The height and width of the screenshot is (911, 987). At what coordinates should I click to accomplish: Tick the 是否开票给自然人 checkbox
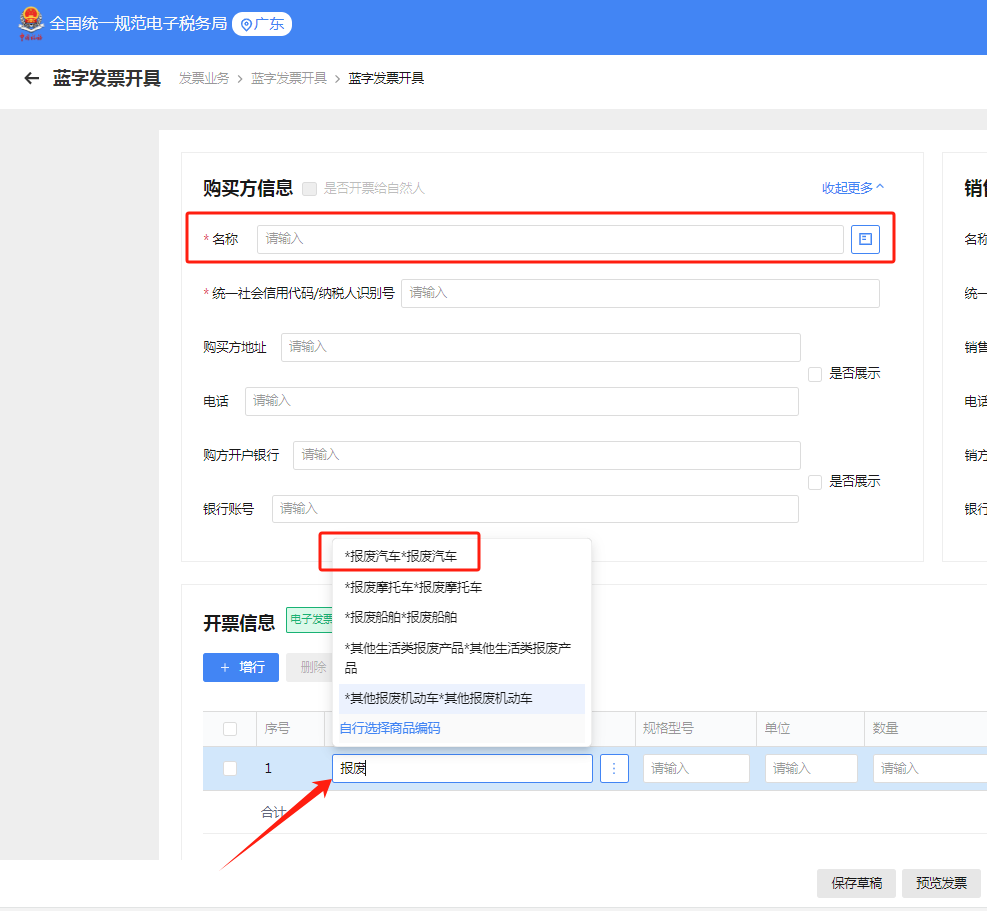coord(309,188)
